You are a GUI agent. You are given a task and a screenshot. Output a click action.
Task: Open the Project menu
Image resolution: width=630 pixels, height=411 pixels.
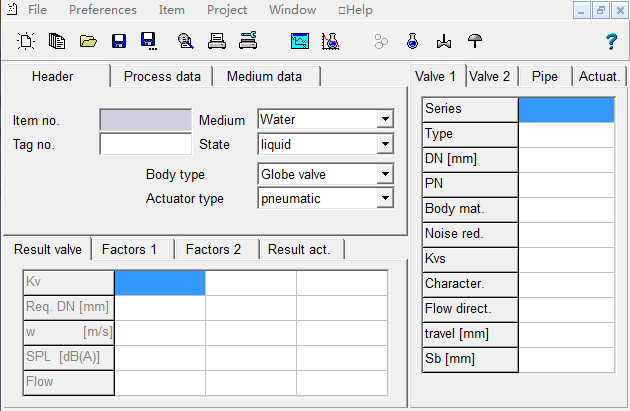tap(227, 10)
